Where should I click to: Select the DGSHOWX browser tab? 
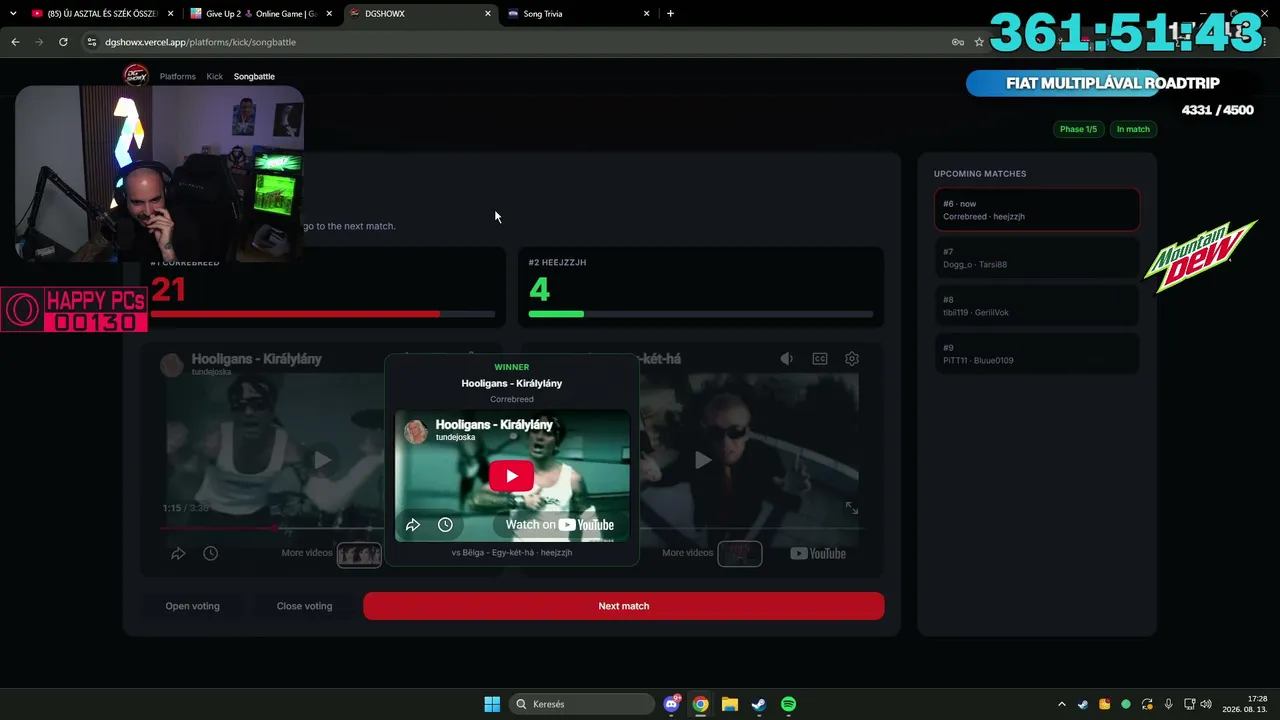[419, 14]
